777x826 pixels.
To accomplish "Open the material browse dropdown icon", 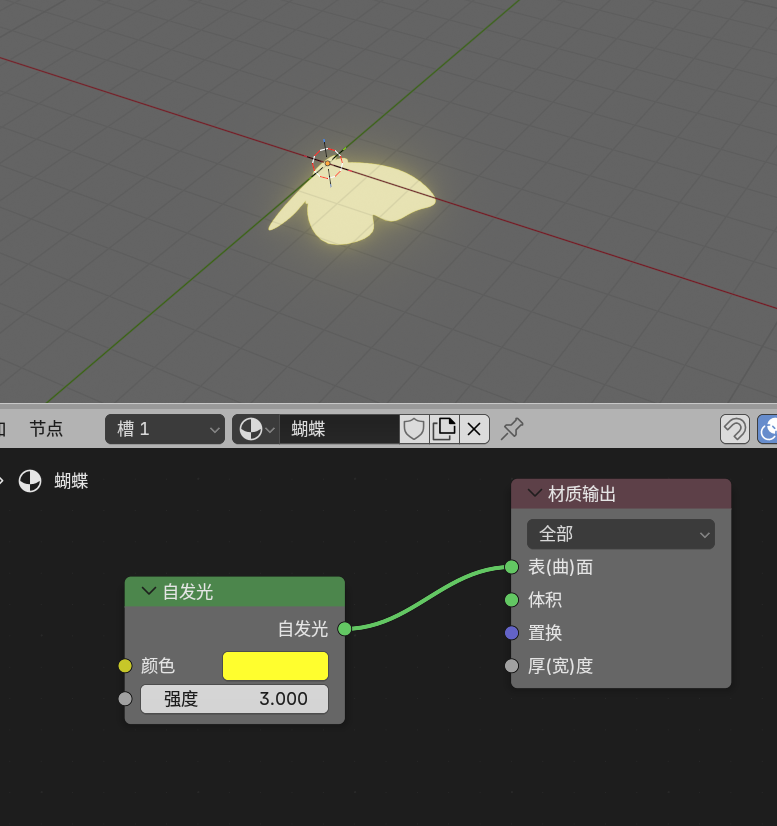I will pos(256,429).
